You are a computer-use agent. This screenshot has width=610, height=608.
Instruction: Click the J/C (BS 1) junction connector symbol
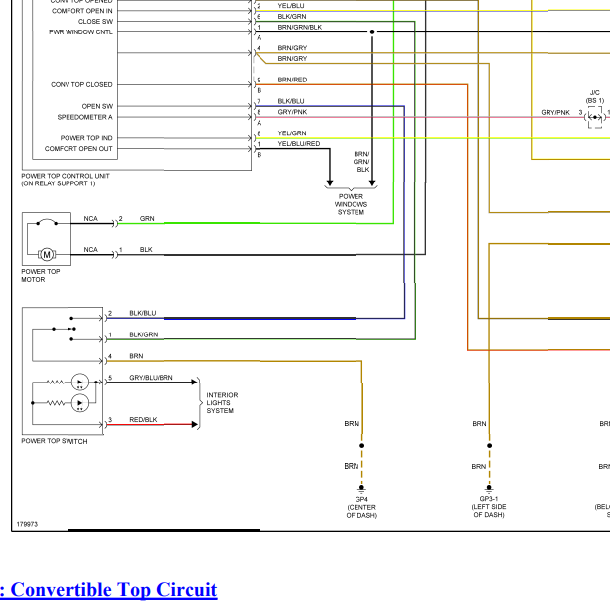click(595, 117)
